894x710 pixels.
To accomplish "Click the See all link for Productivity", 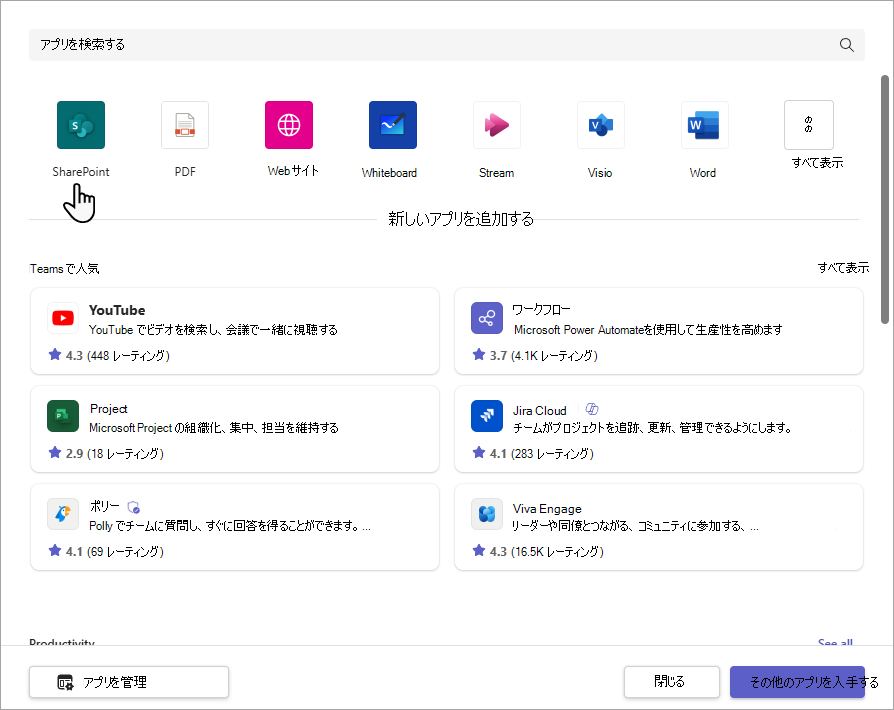I will (x=835, y=642).
